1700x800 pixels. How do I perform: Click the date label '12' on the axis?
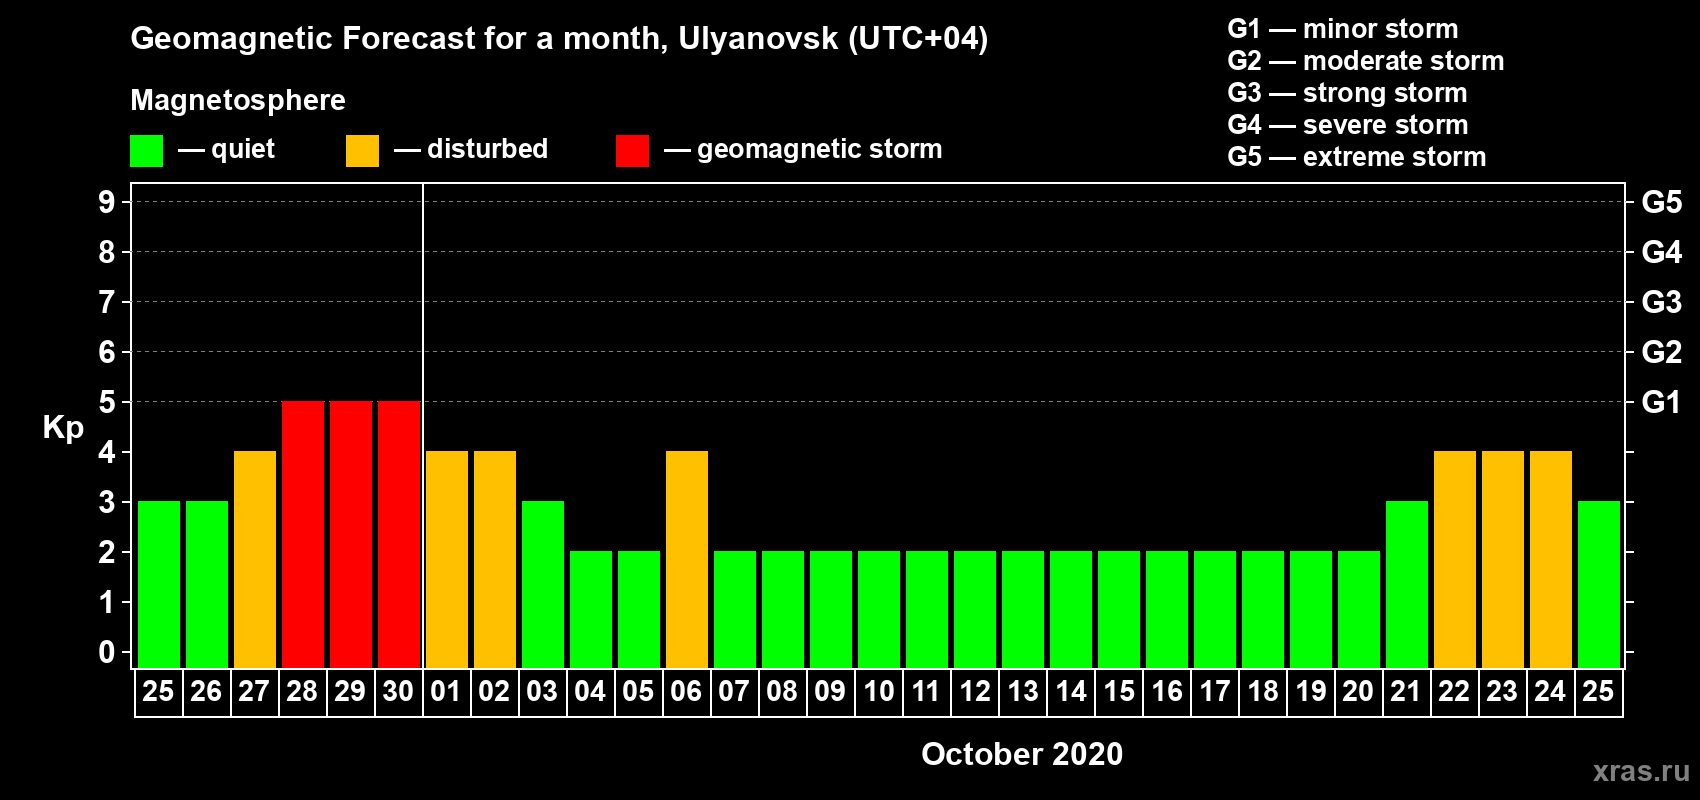point(974,692)
